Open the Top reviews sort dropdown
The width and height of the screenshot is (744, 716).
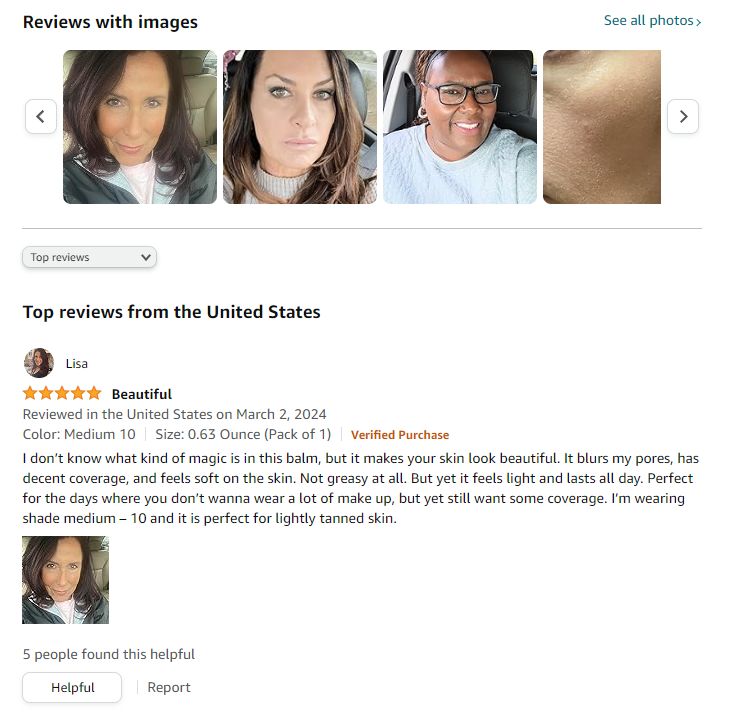click(x=89, y=257)
